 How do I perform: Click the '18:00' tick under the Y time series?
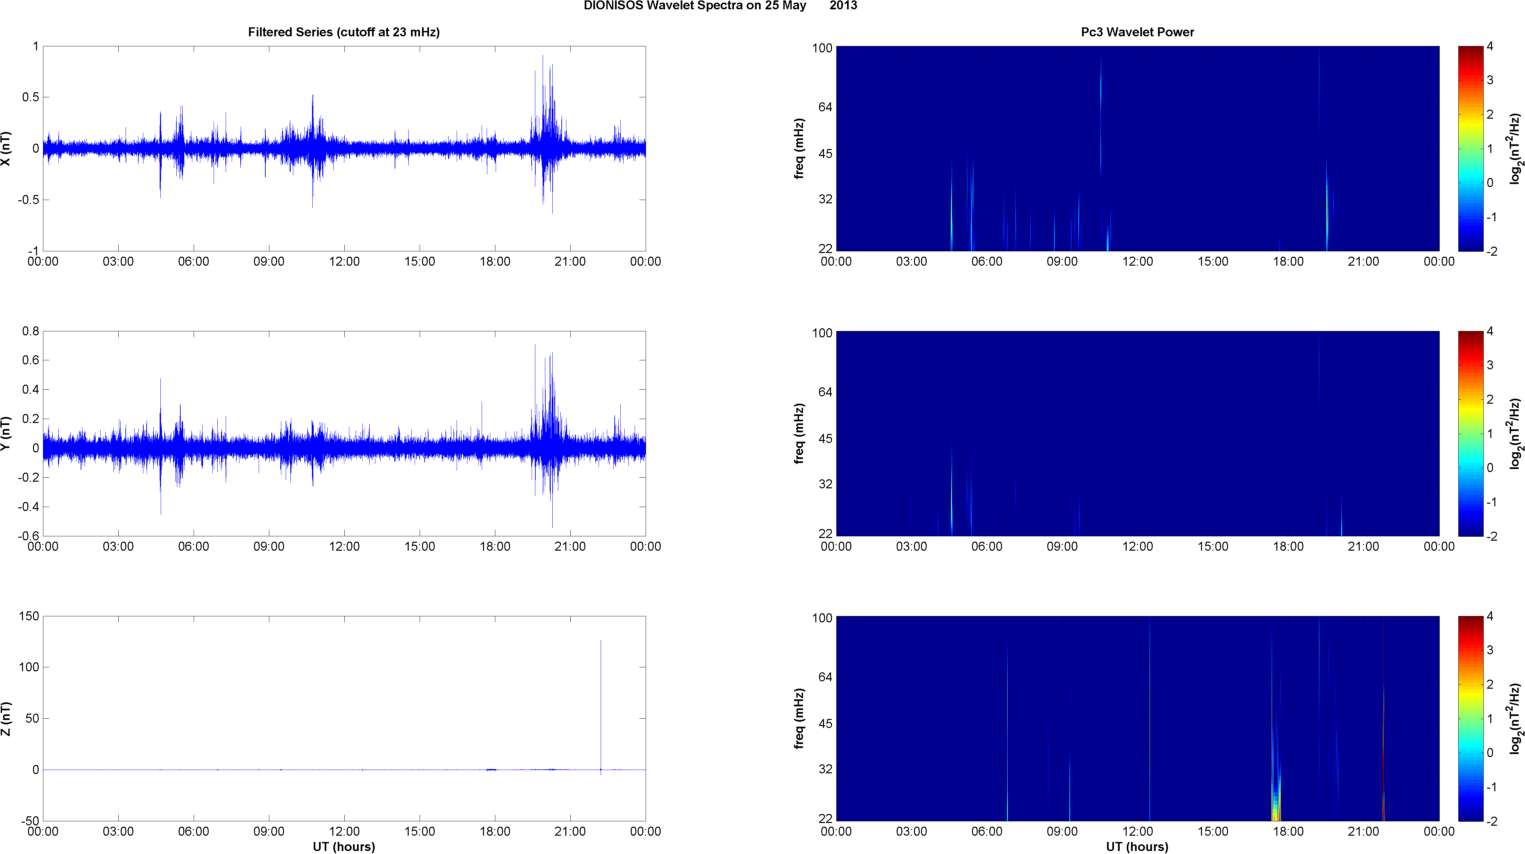click(495, 547)
